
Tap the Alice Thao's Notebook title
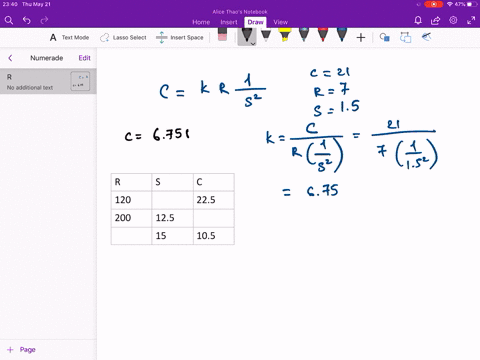(240, 12)
